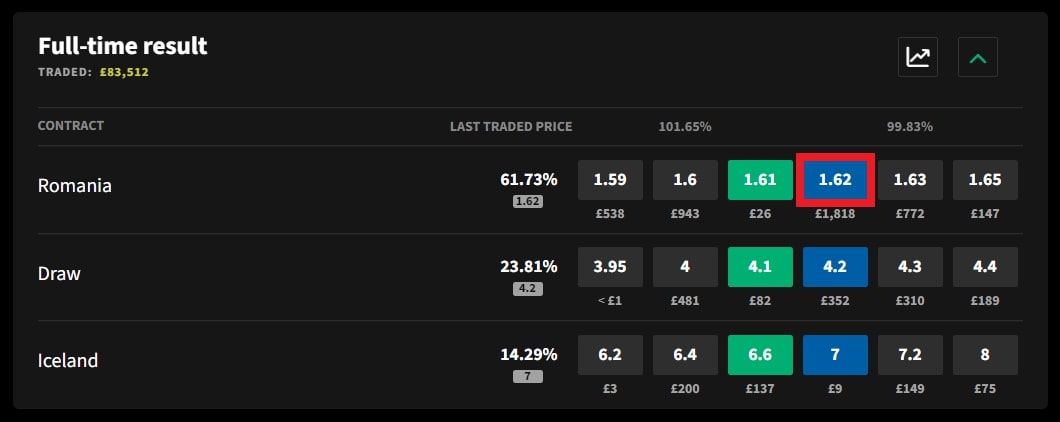
Task: Collapse the Full-time result market
Action: (x=977, y=57)
